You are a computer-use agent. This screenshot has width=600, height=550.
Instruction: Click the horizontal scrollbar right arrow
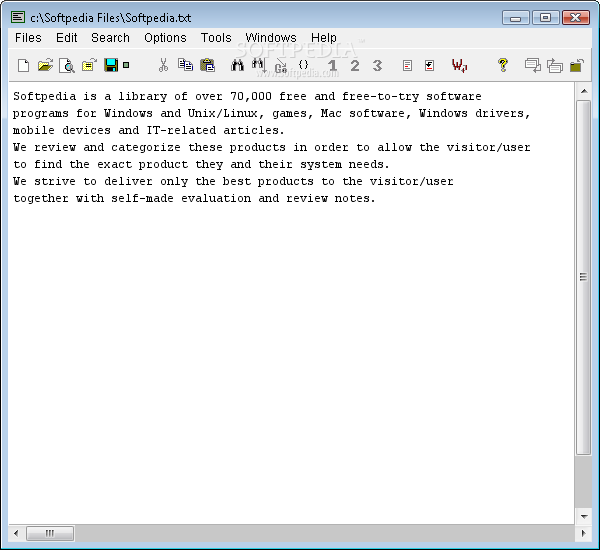tap(584, 533)
